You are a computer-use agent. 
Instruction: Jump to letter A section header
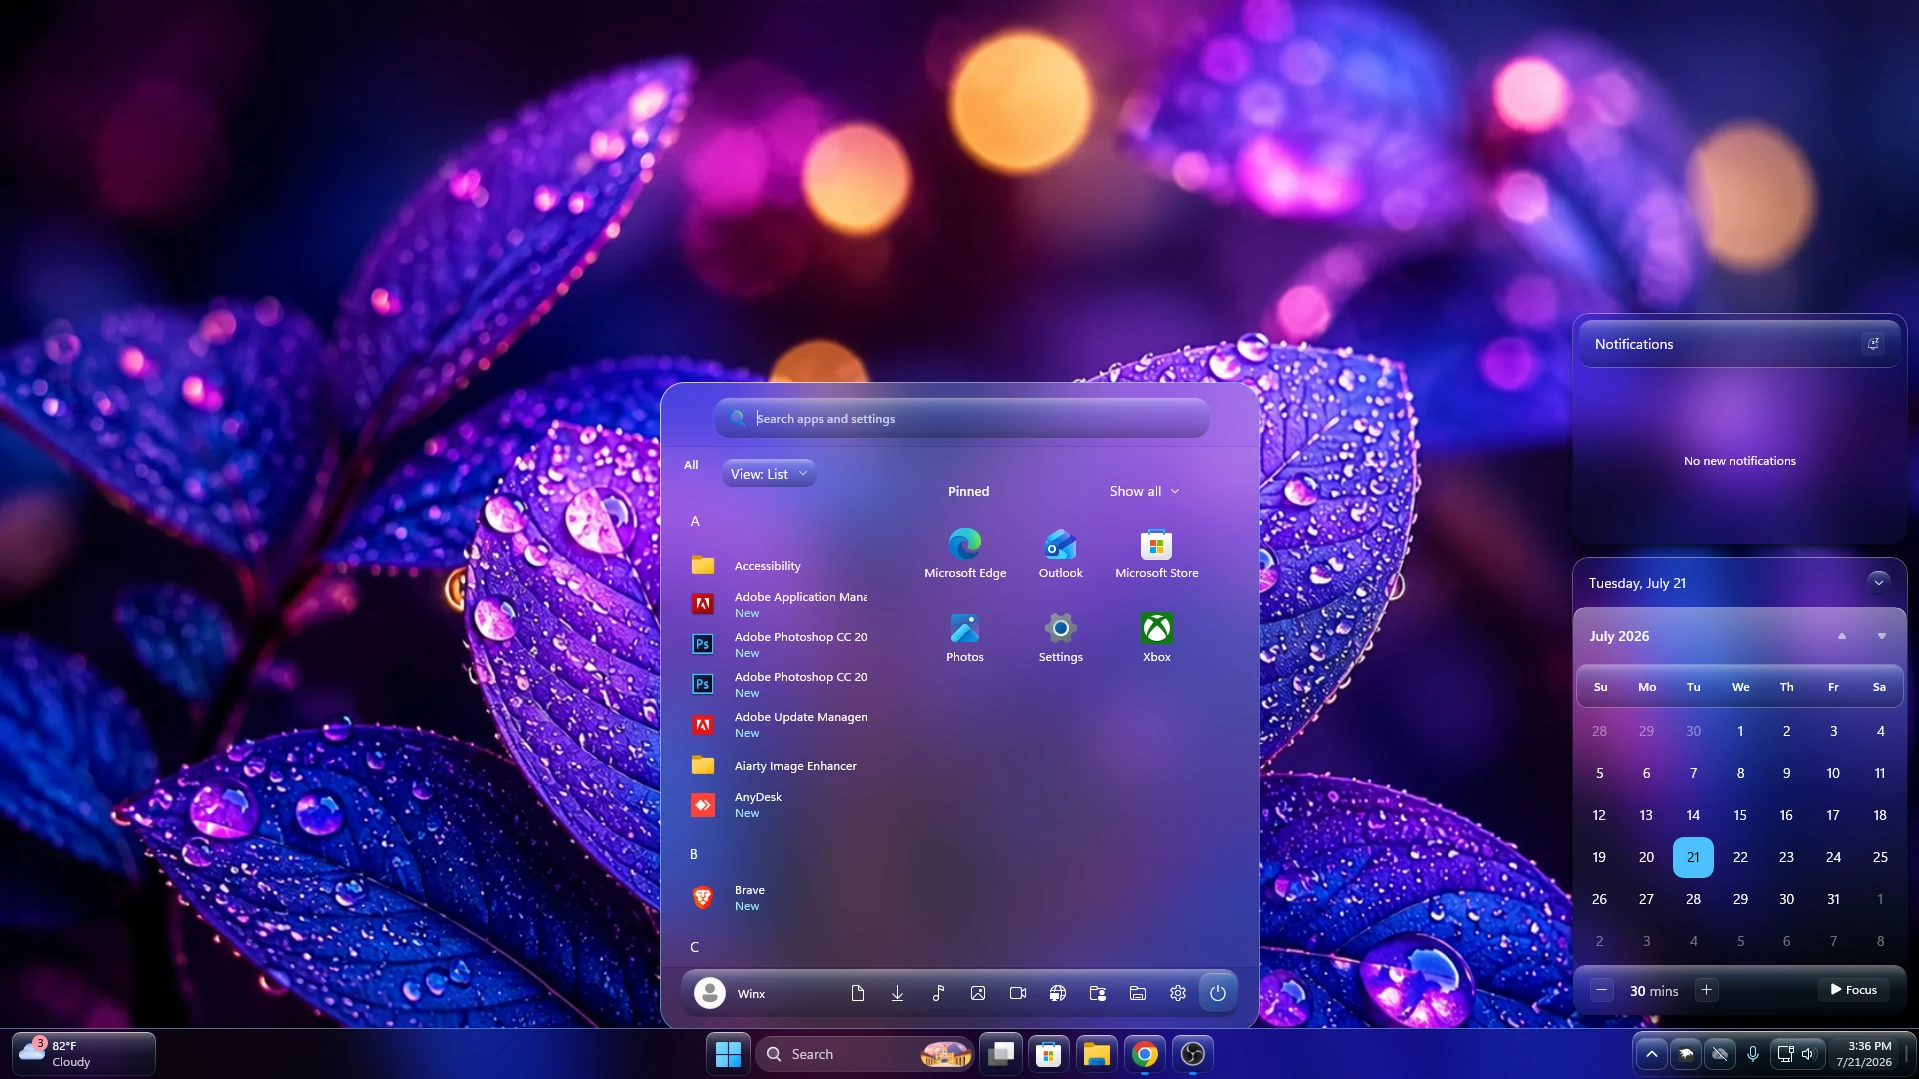point(695,521)
